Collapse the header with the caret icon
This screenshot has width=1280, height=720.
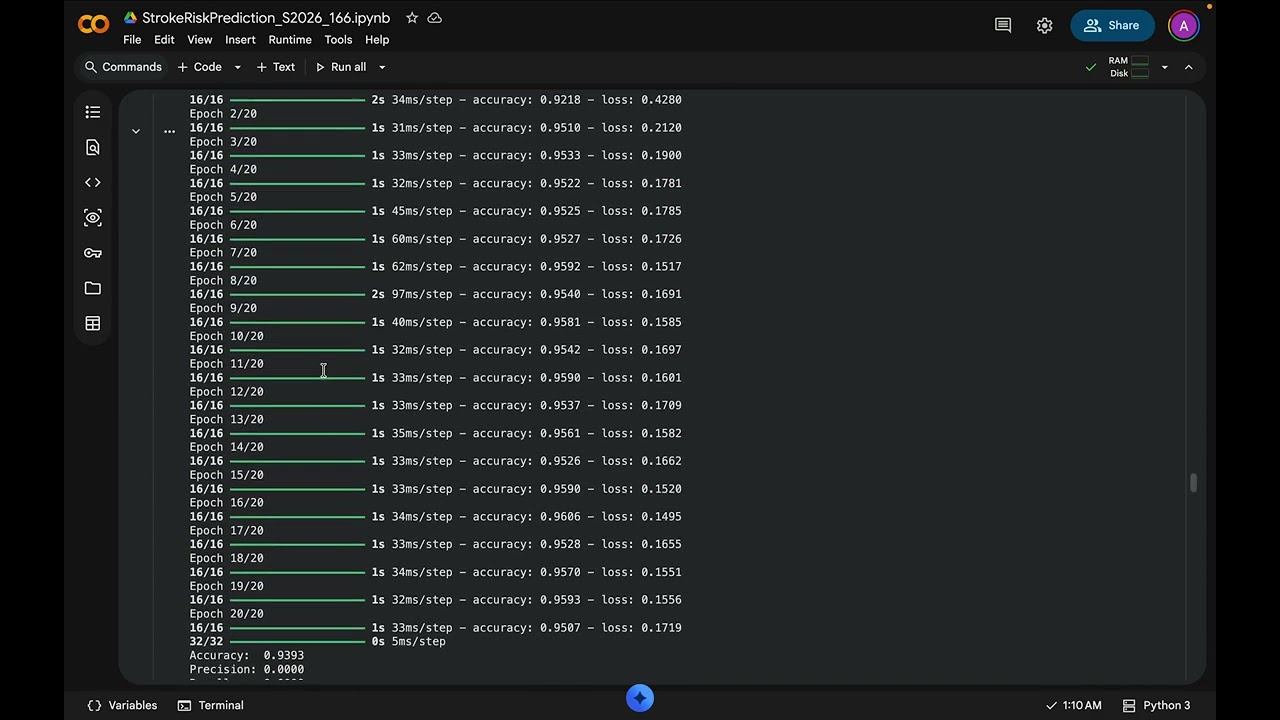click(x=1188, y=67)
